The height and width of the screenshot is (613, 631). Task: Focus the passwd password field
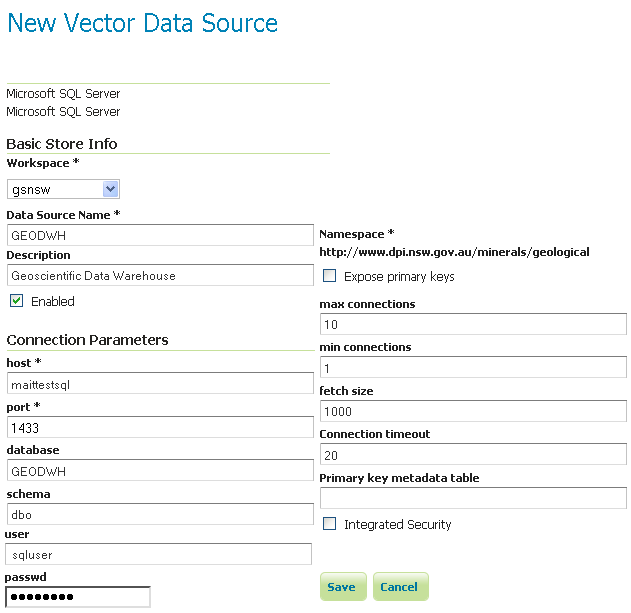pos(78,597)
